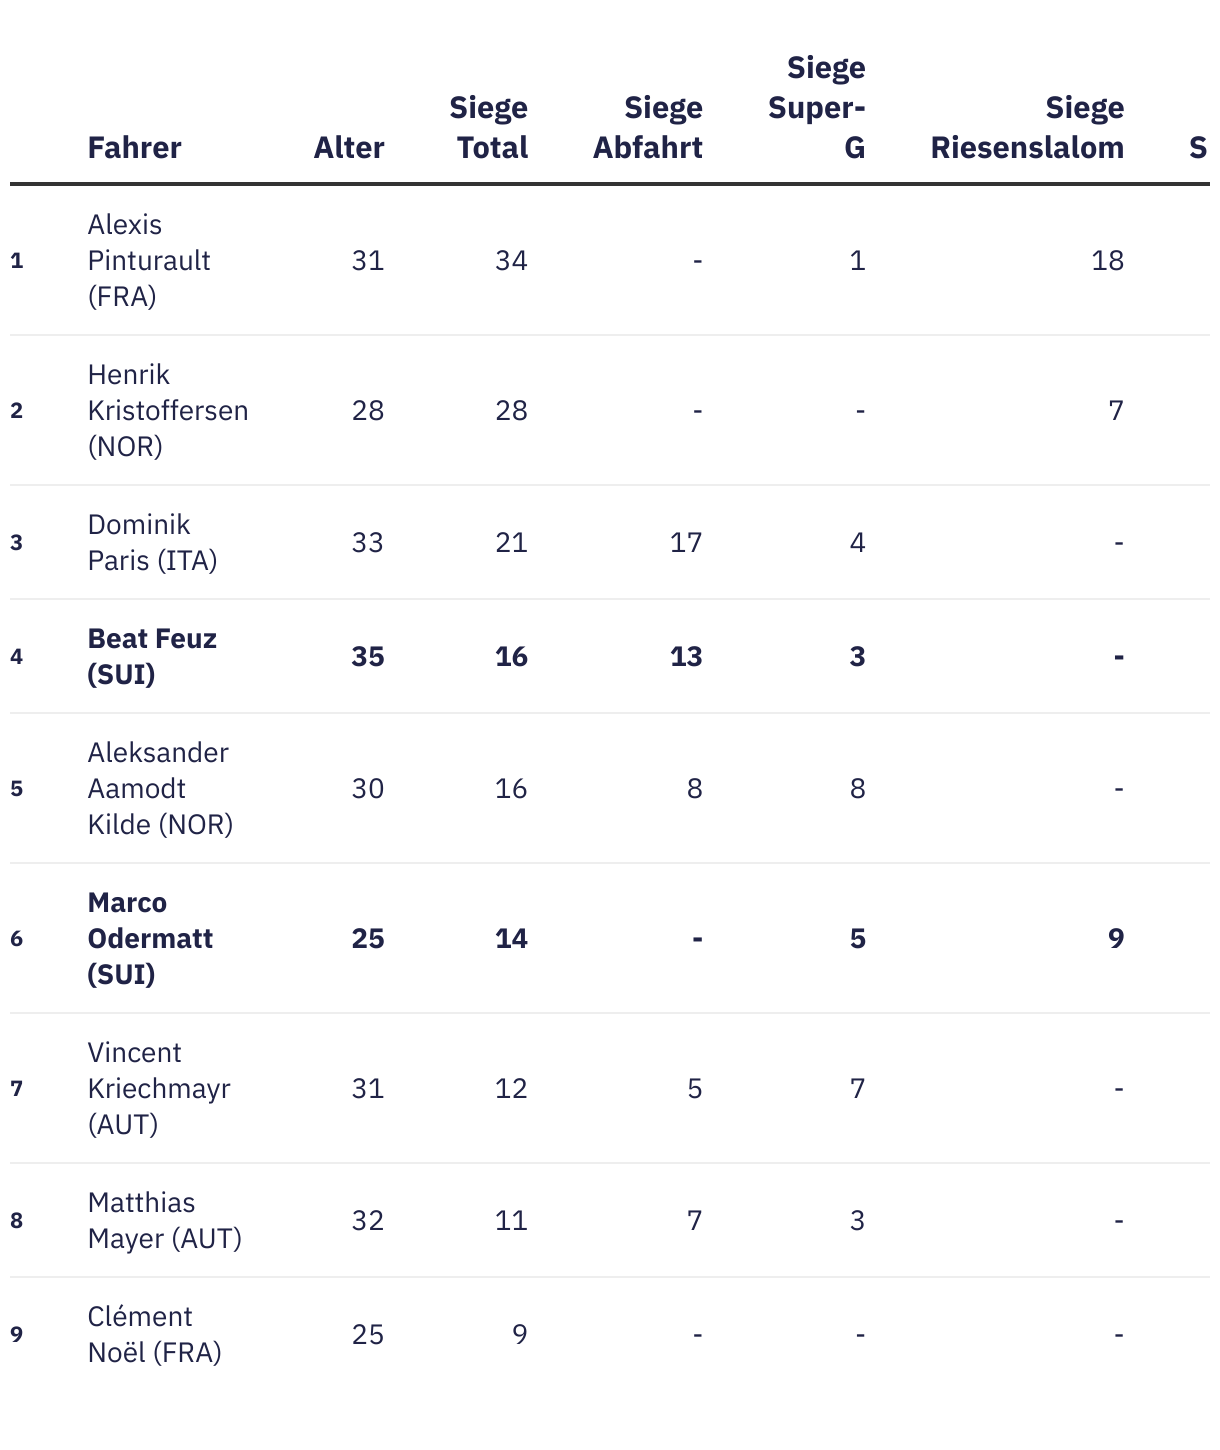Click Pinturault's Riesenslalom wins value 18
Viewport: 1220px width, 1450px height.
coord(1107,261)
